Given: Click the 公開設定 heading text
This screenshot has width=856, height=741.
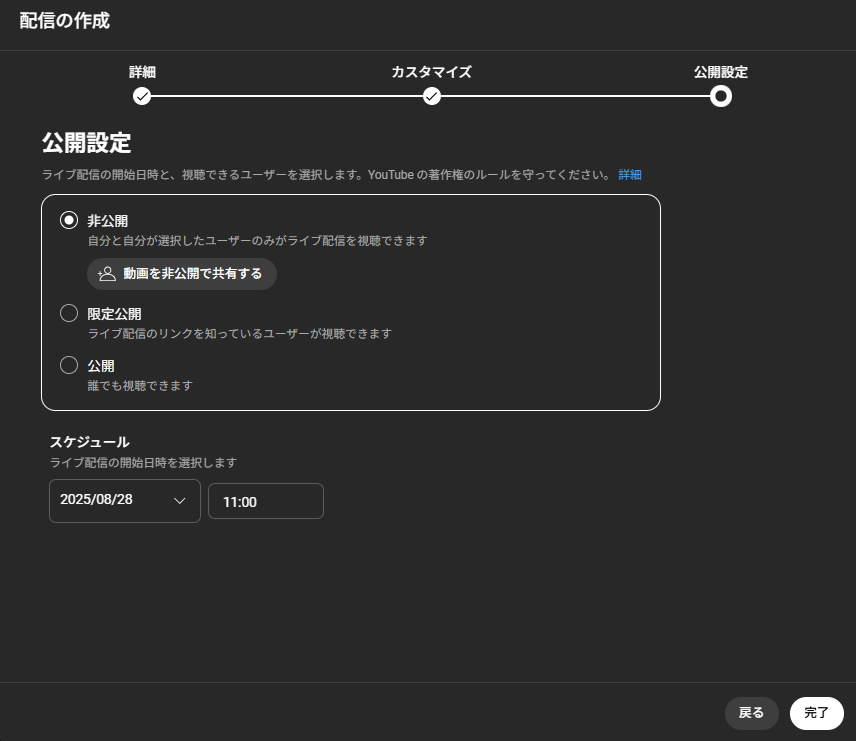Looking at the screenshot, I should pyautogui.click(x=86, y=143).
